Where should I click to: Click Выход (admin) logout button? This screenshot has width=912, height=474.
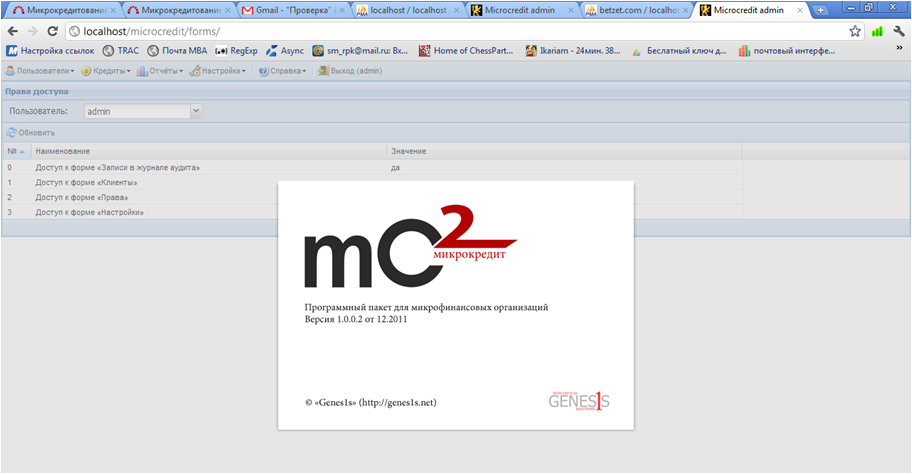click(x=350, y=71)
